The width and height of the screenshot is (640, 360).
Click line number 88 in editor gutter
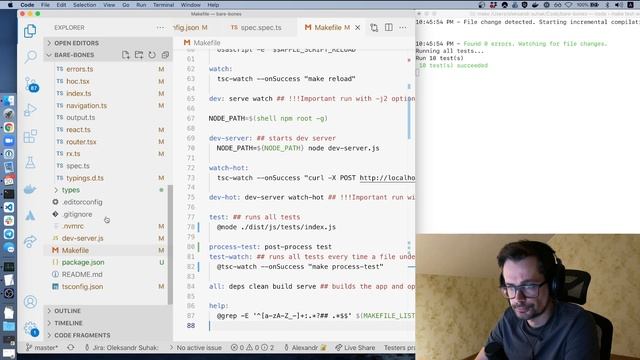coord(191,326)
